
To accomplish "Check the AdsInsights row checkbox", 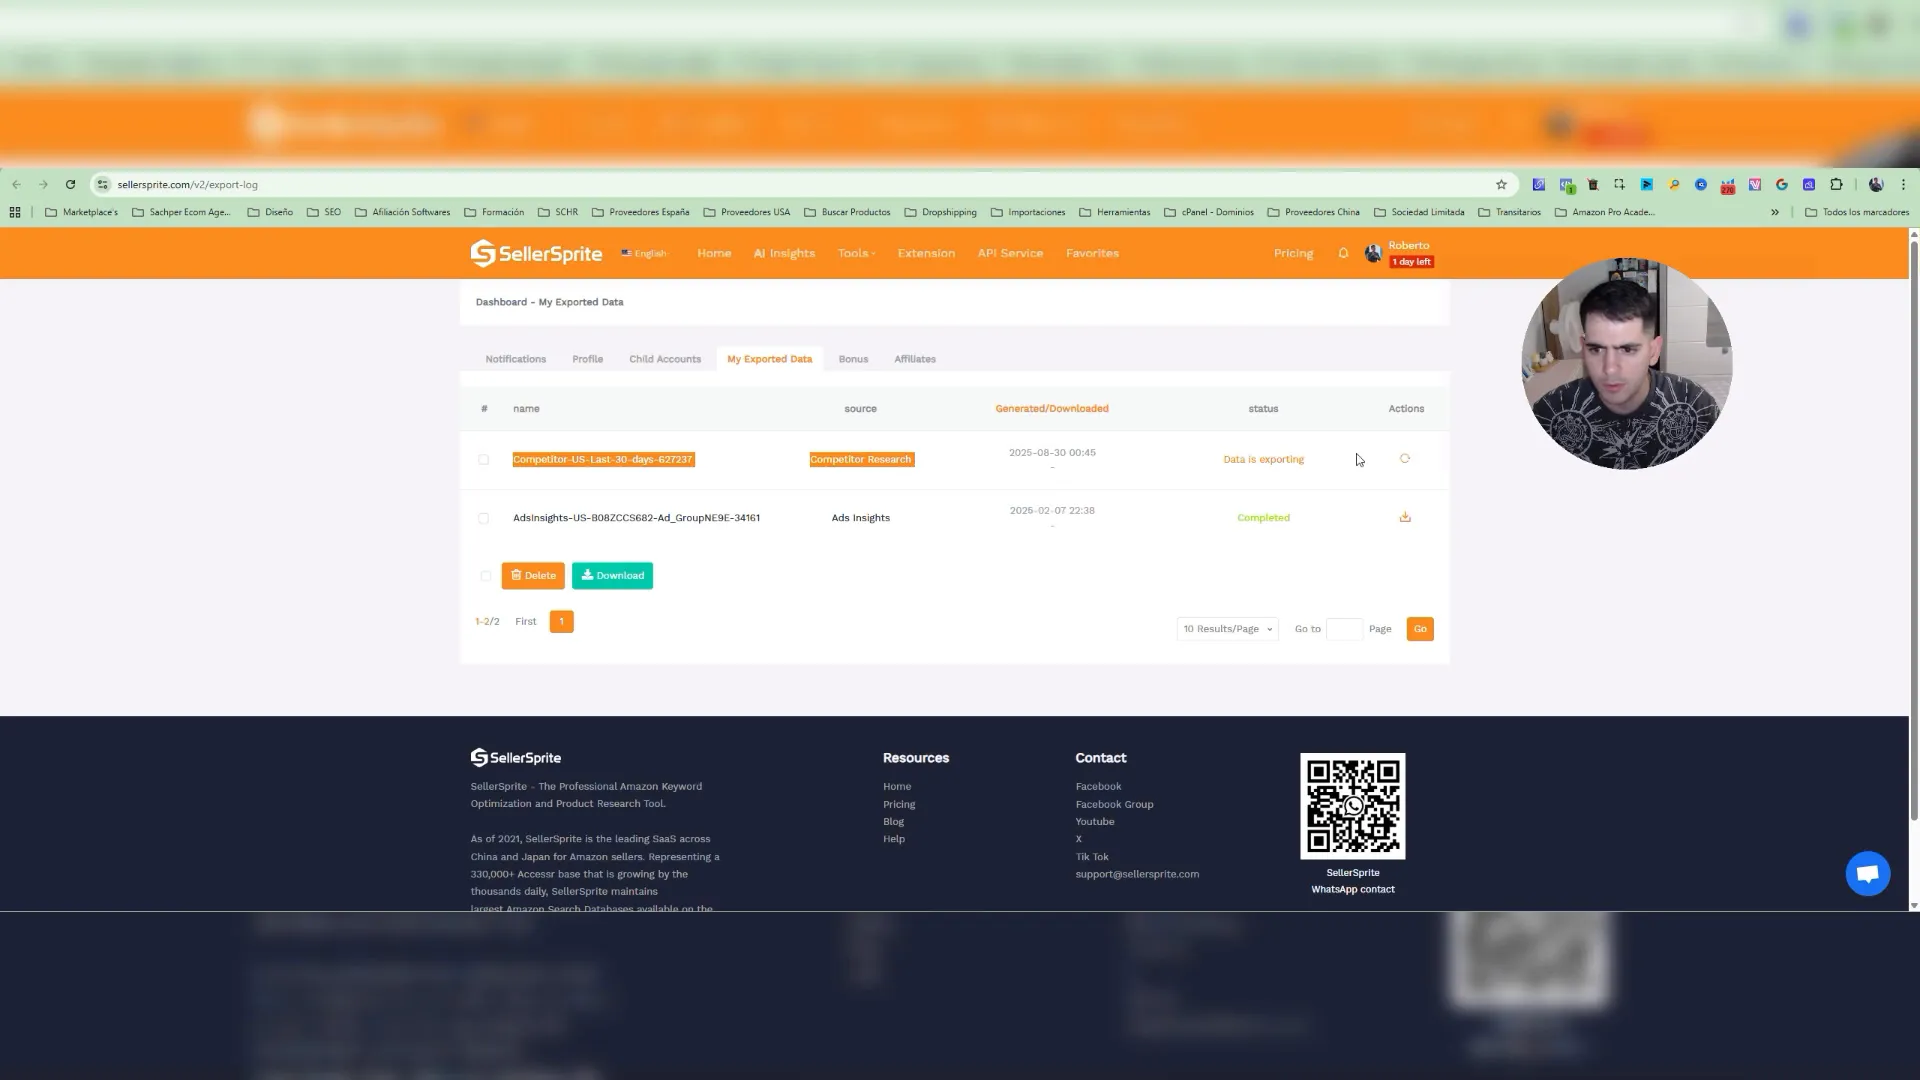I will pyautogui.click(x=484, y=518).
